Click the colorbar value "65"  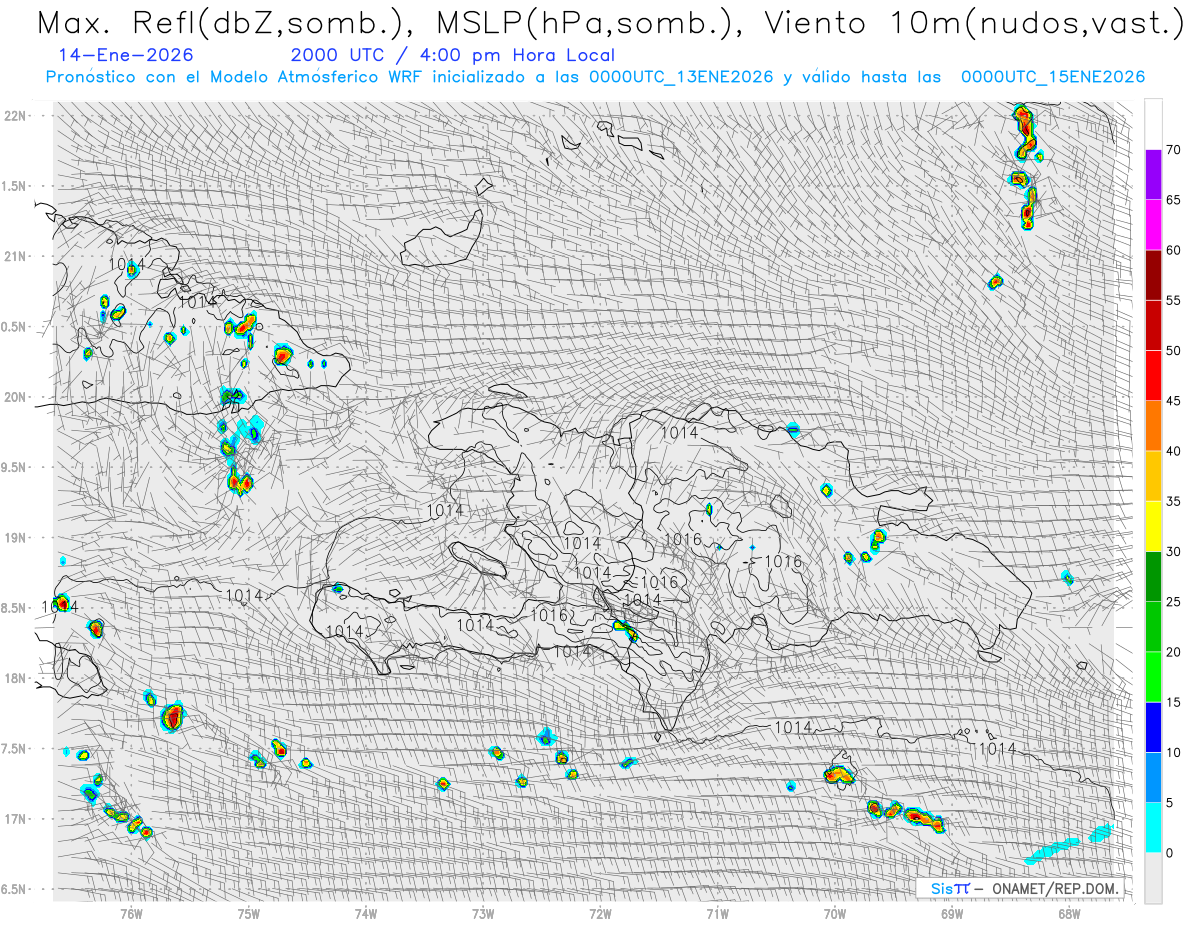(x=1174, y=200)
